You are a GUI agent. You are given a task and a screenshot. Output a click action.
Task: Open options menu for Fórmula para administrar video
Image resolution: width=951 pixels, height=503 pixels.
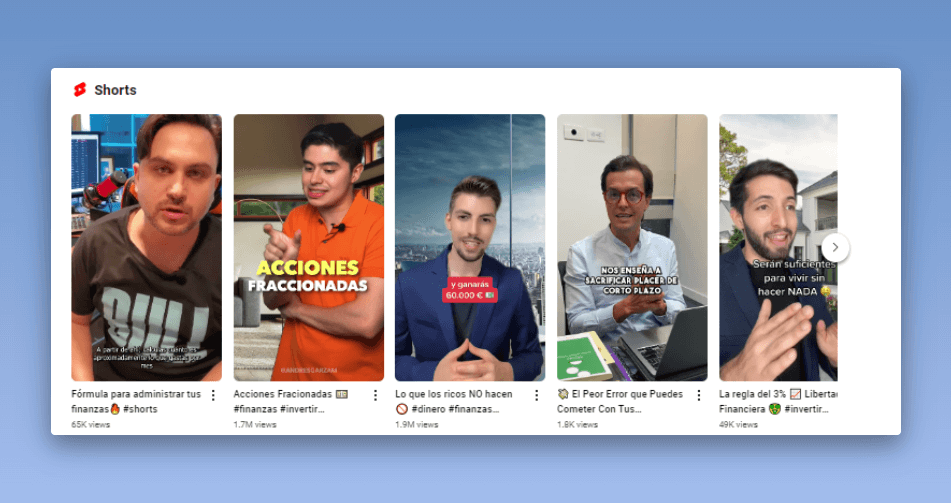click(x=213, y=396)
